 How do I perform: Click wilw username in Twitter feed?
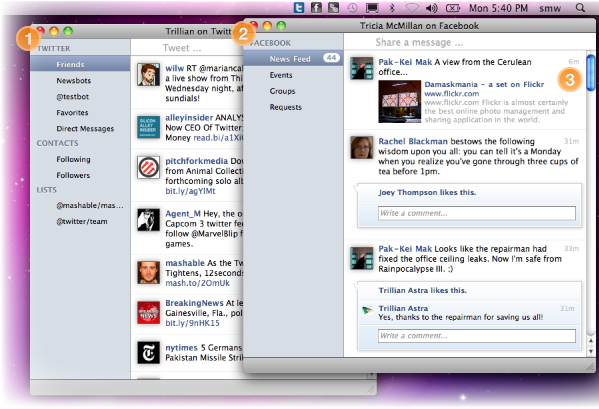click(x=175, y=68)
